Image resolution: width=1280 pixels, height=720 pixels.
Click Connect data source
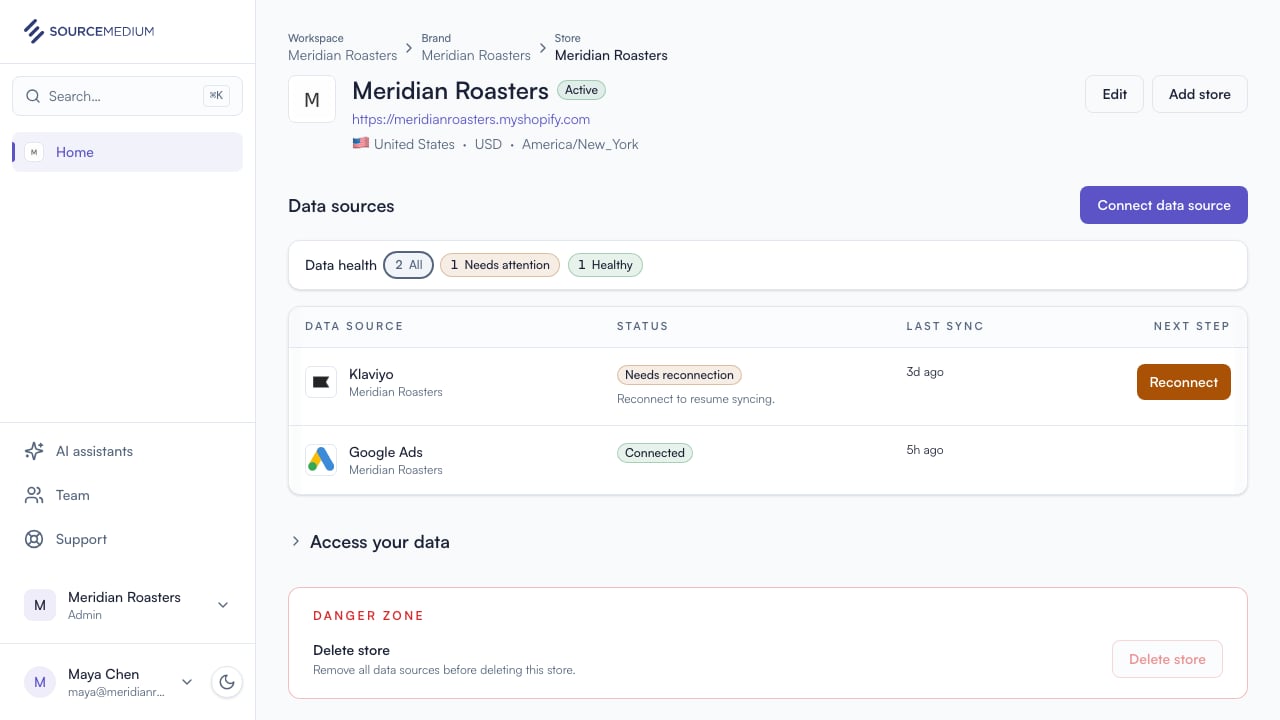click(x=1164, y=205)
